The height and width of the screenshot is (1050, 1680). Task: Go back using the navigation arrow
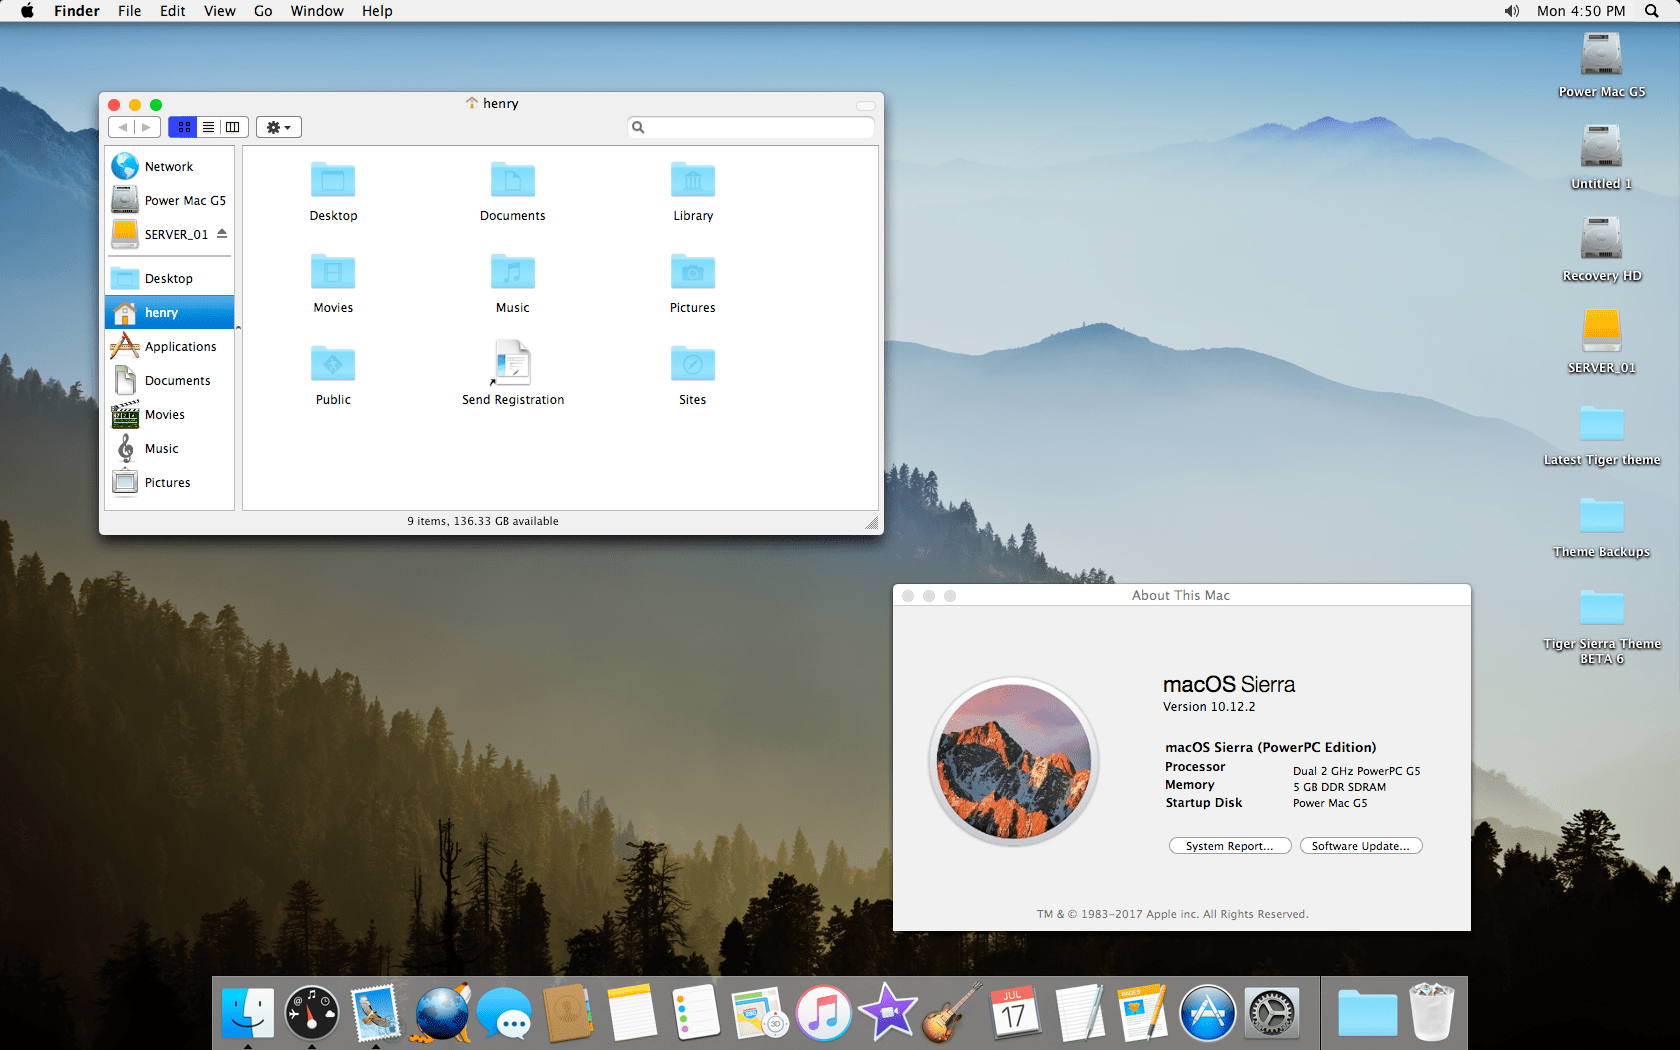pos(122,127)
